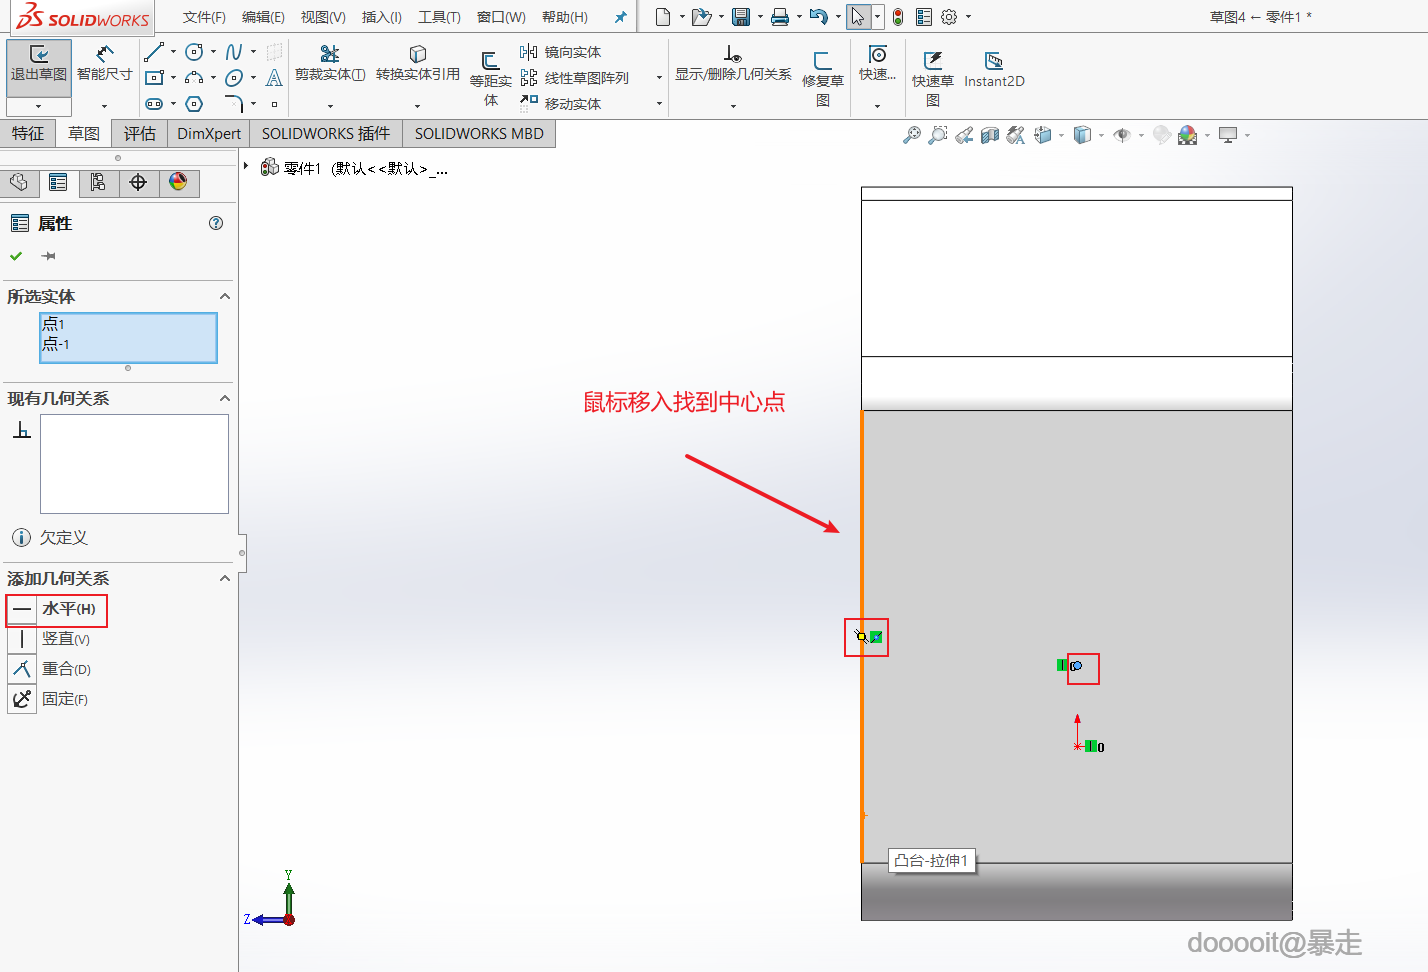This screenshot has height=972, width=1428.
Task: Add the 水平(H) horizontal relation
Action: (x=56, y=609)
